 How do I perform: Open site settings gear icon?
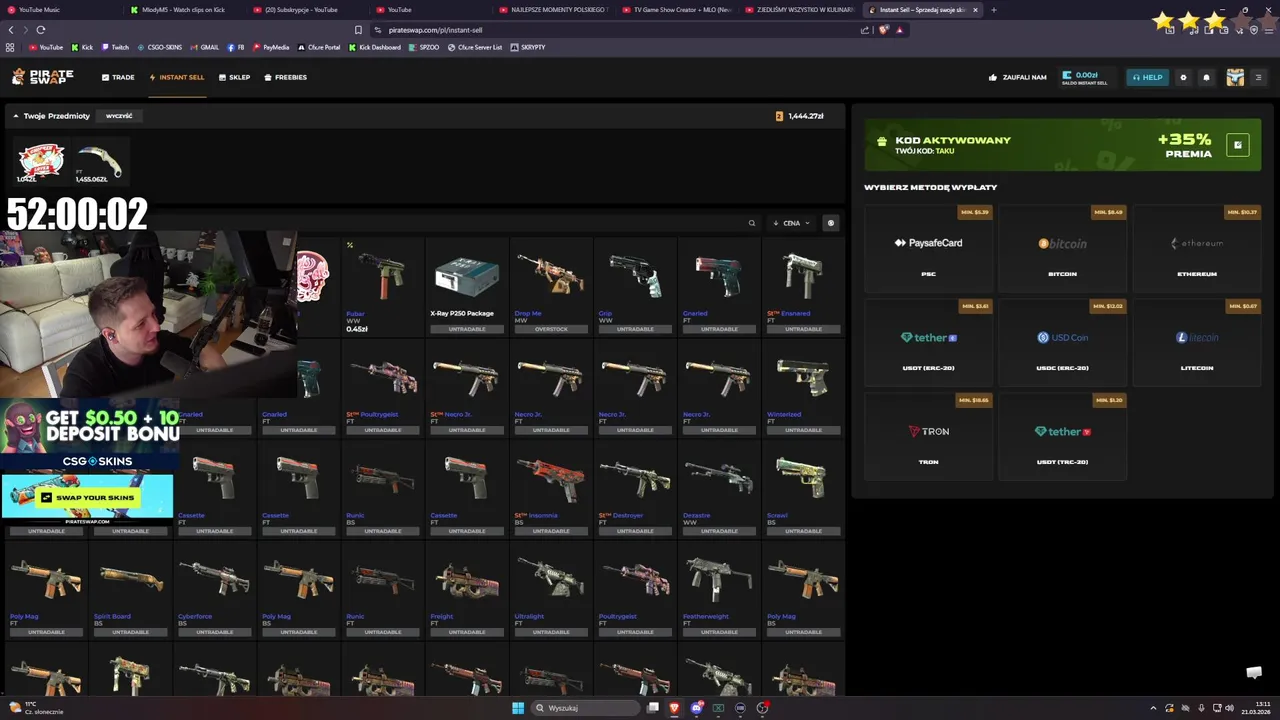1183,77
